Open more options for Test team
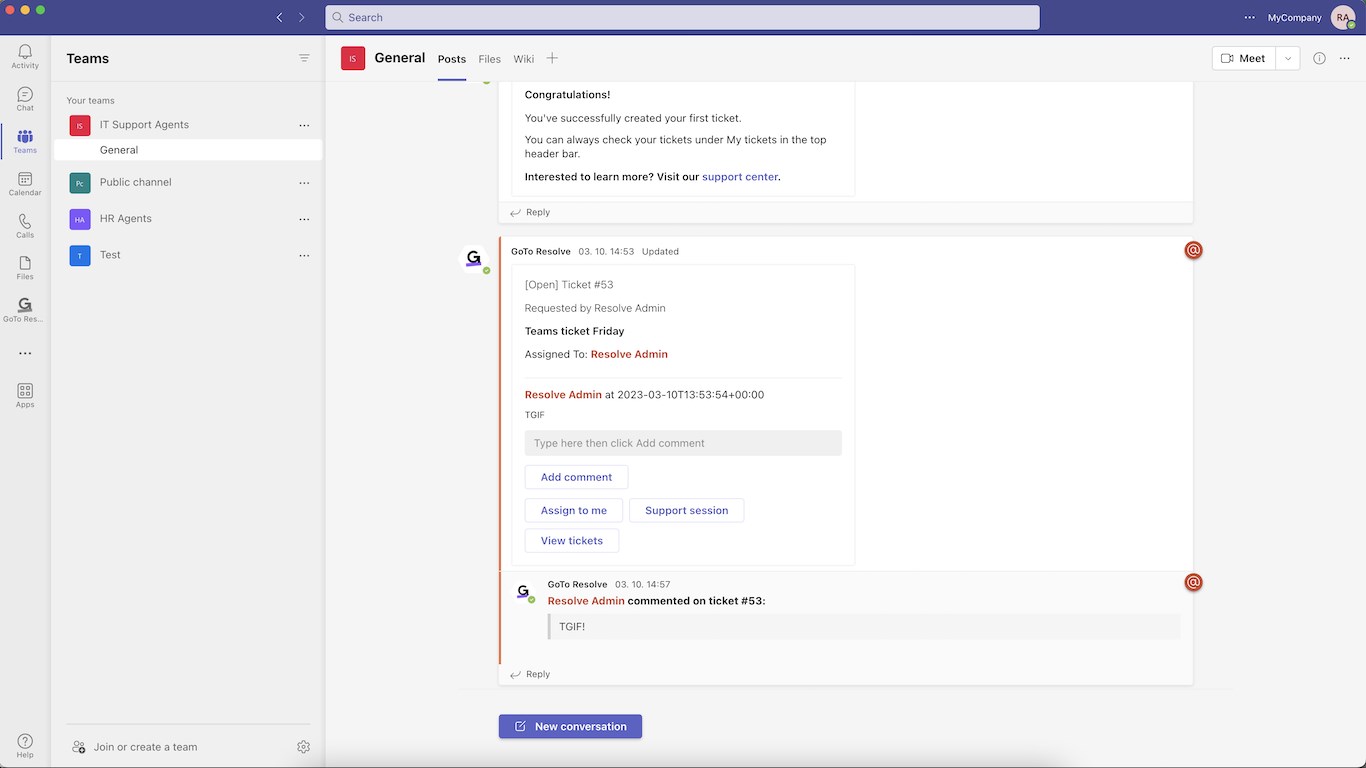 tap(304, 255)
